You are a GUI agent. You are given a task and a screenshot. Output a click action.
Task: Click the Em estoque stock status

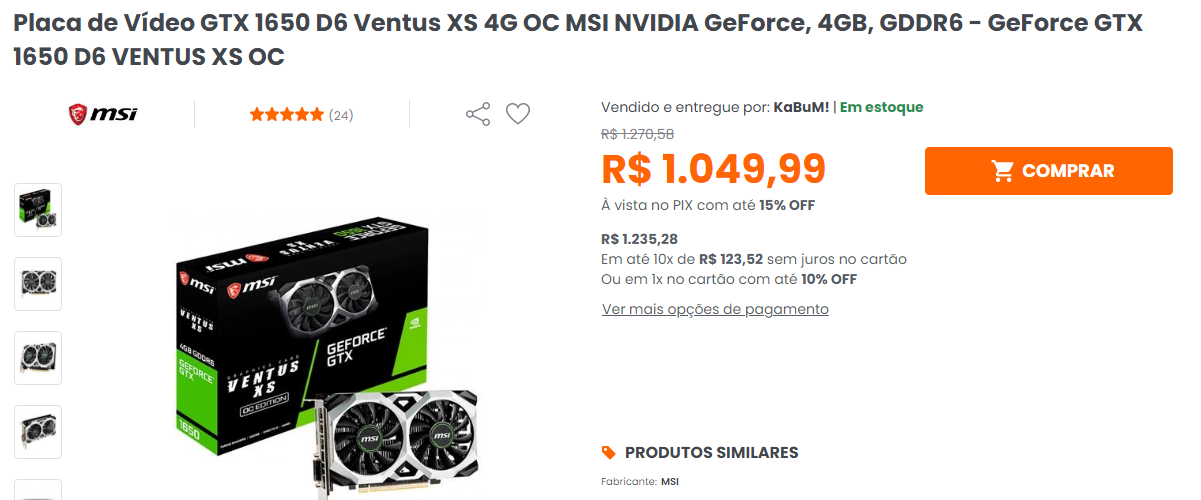tap(881, 107)
